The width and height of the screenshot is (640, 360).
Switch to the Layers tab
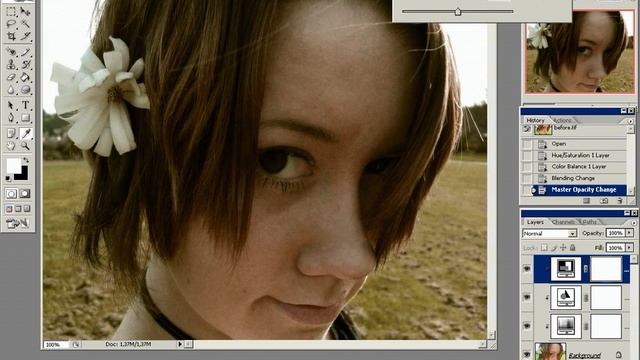(x=535, y=222)
